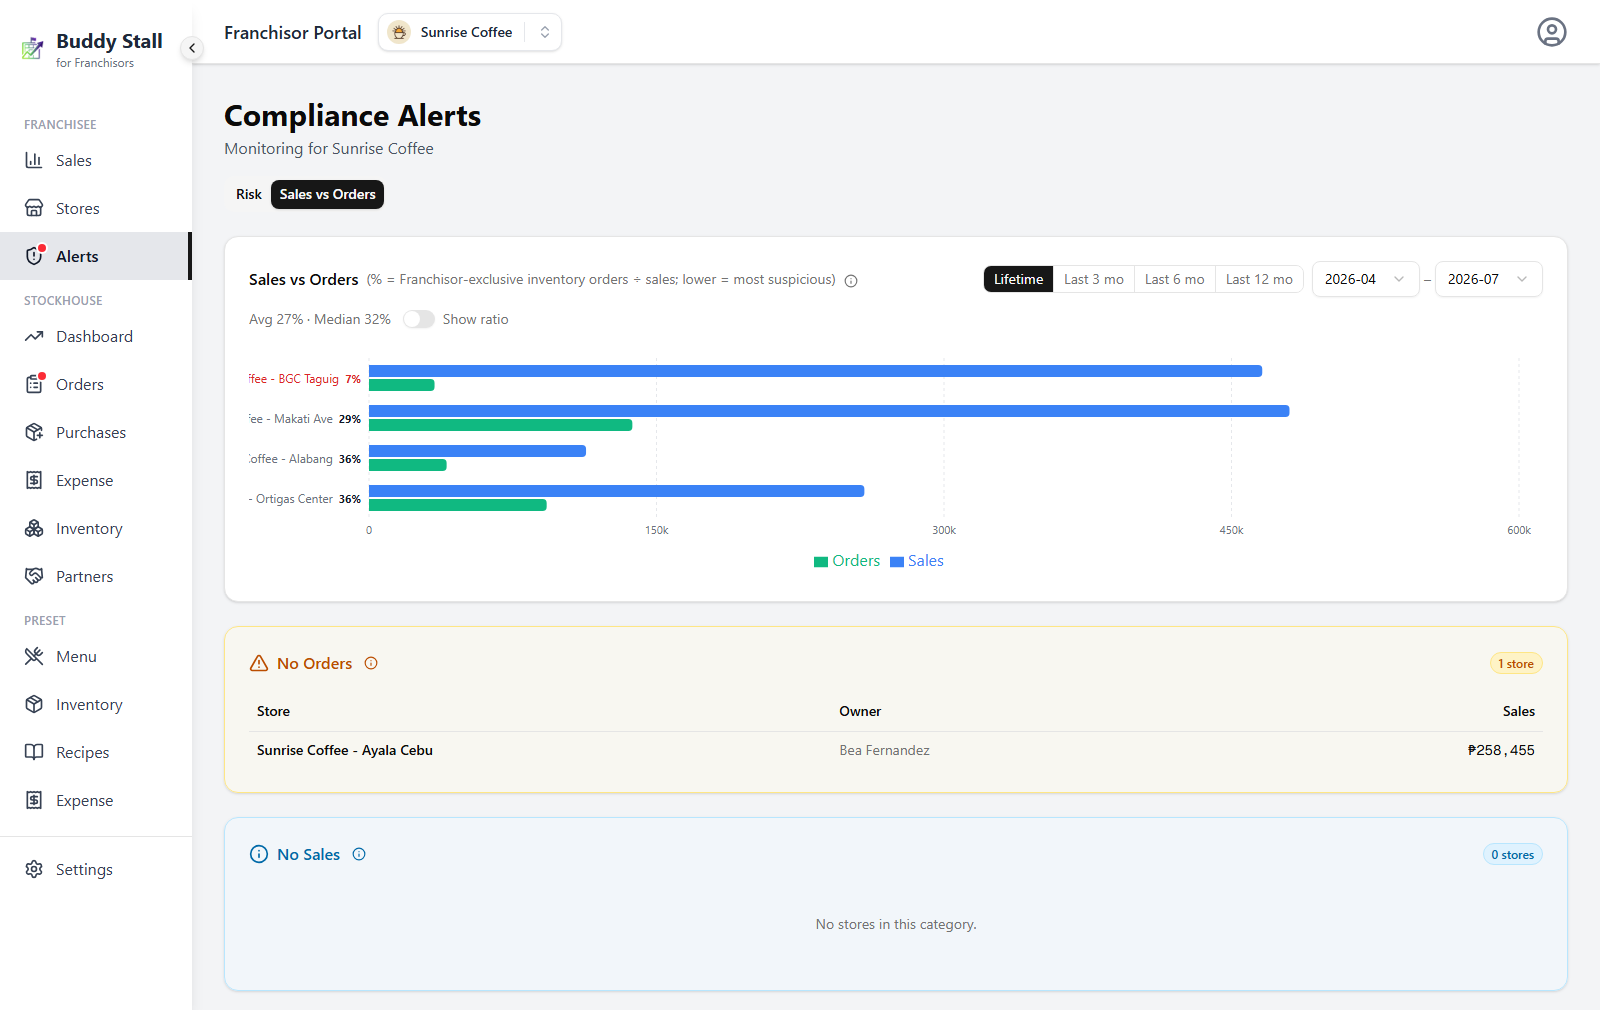Click the Buddy Stall logo icon
Viewport: 1600px width, 1010px height.
coord(33,48)
